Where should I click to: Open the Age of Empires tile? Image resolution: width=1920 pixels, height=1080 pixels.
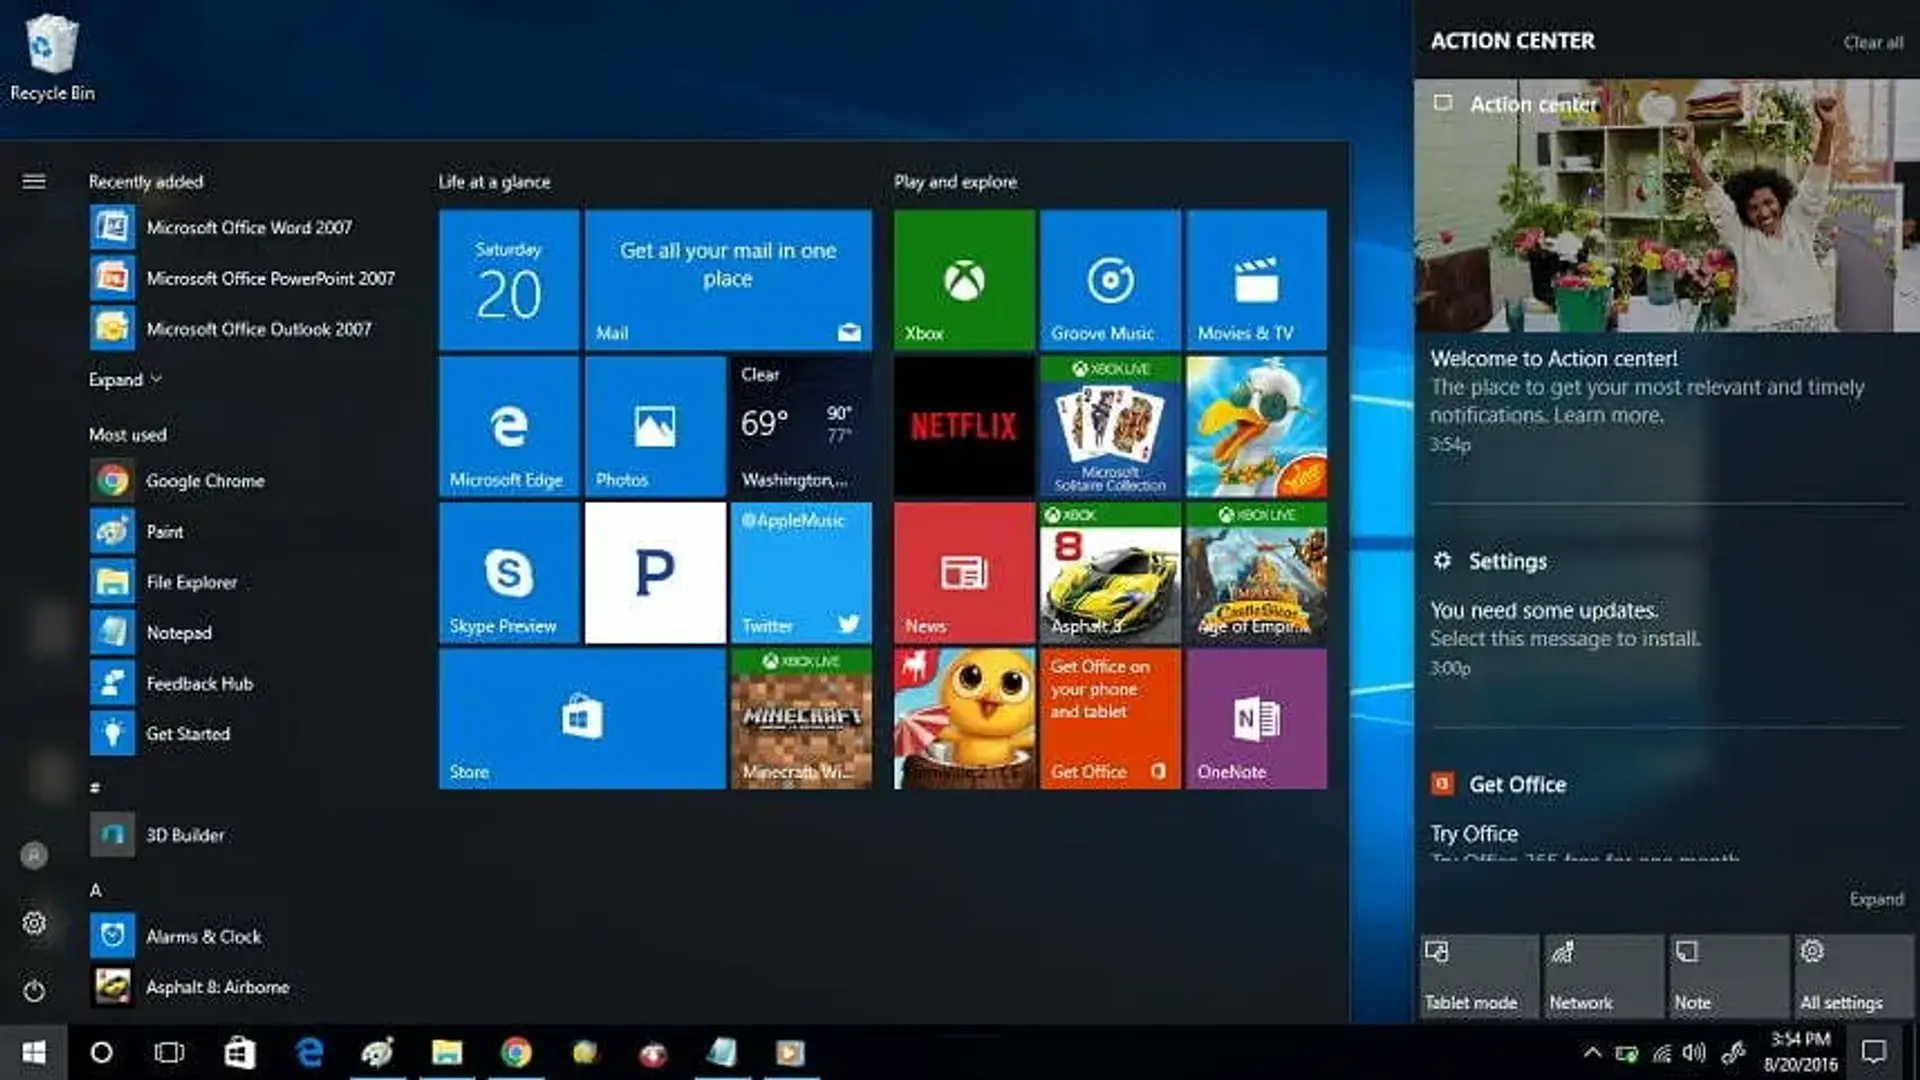click(1256, 572)
